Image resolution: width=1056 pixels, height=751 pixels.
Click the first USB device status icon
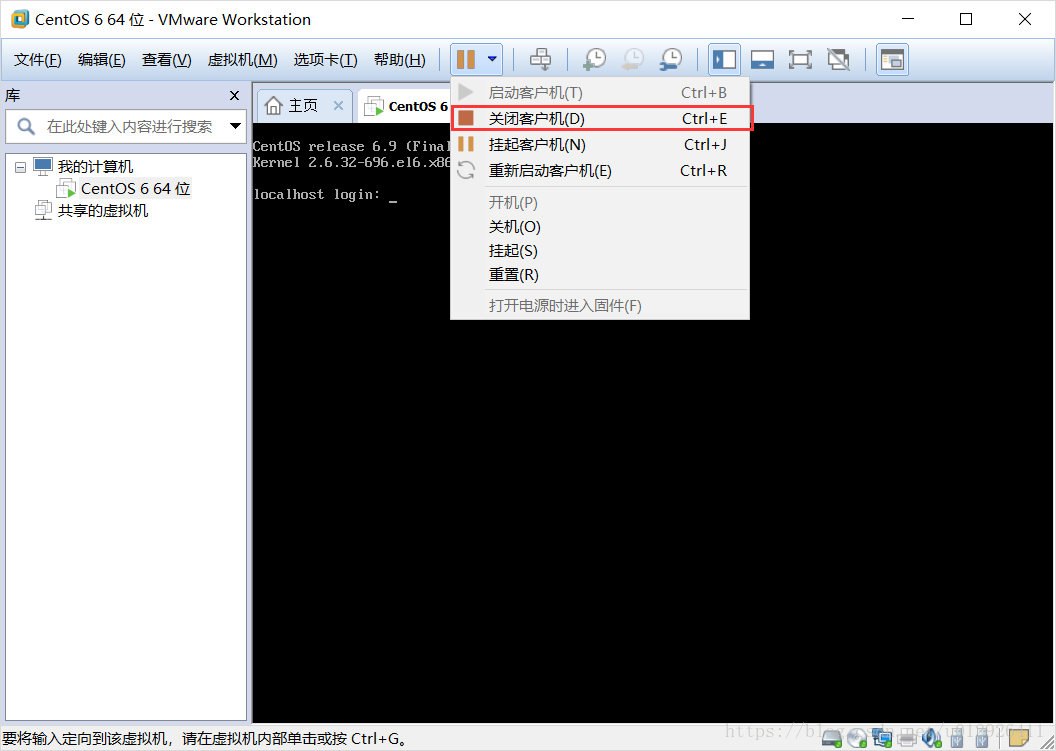tap(956, 739)
